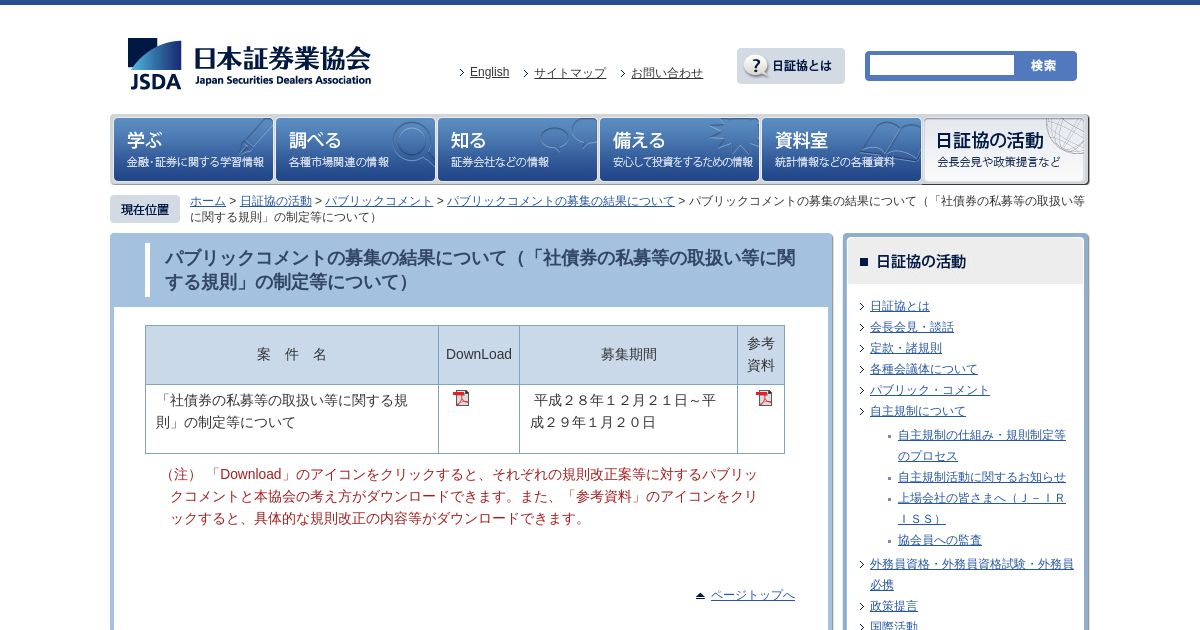
Task: Click the red （注） note text
Action: pos(460,496)
